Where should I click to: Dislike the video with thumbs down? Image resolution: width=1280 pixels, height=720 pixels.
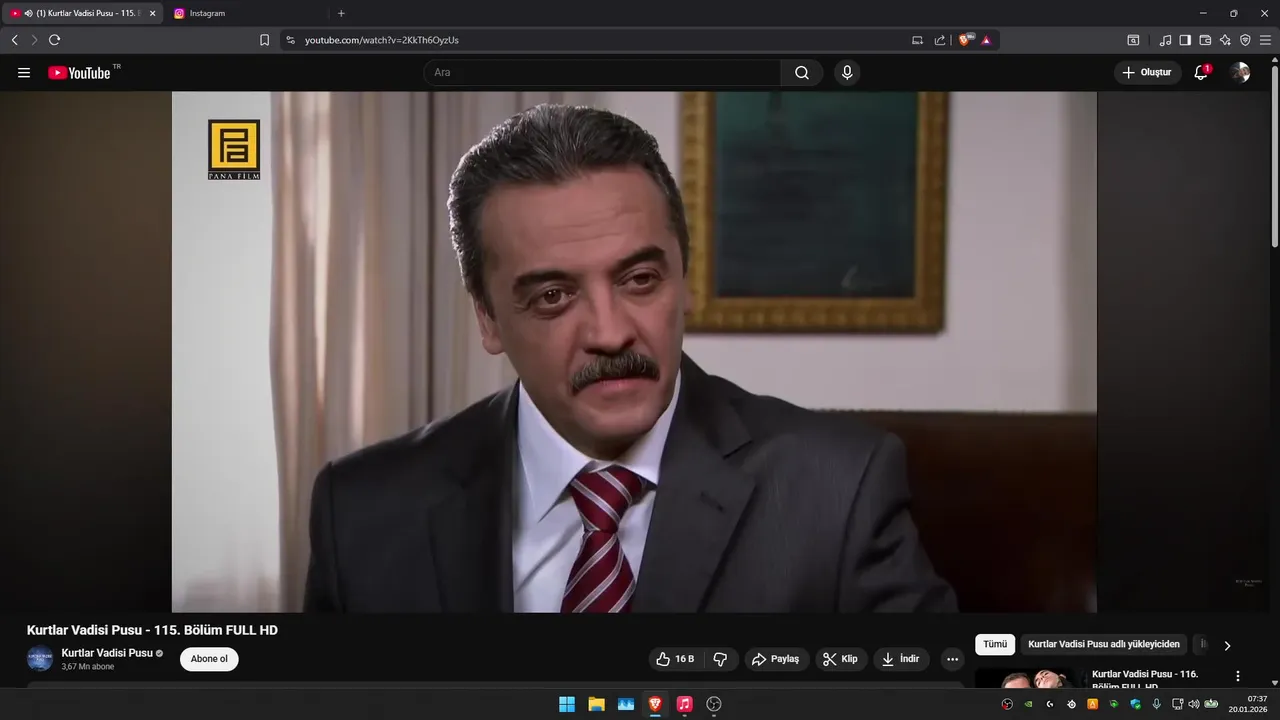pos(720,659)
